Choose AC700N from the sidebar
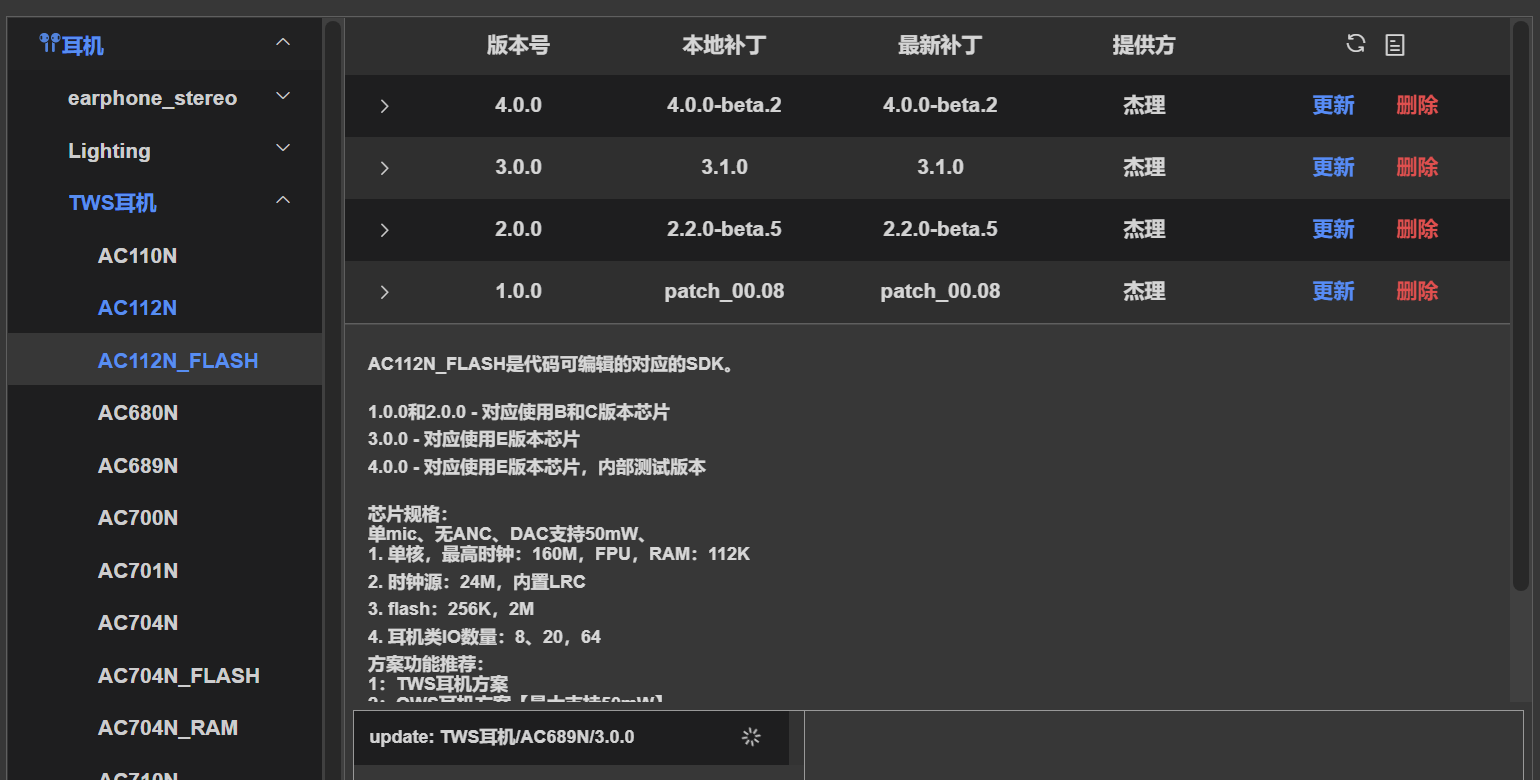 [x=138, y=518]
